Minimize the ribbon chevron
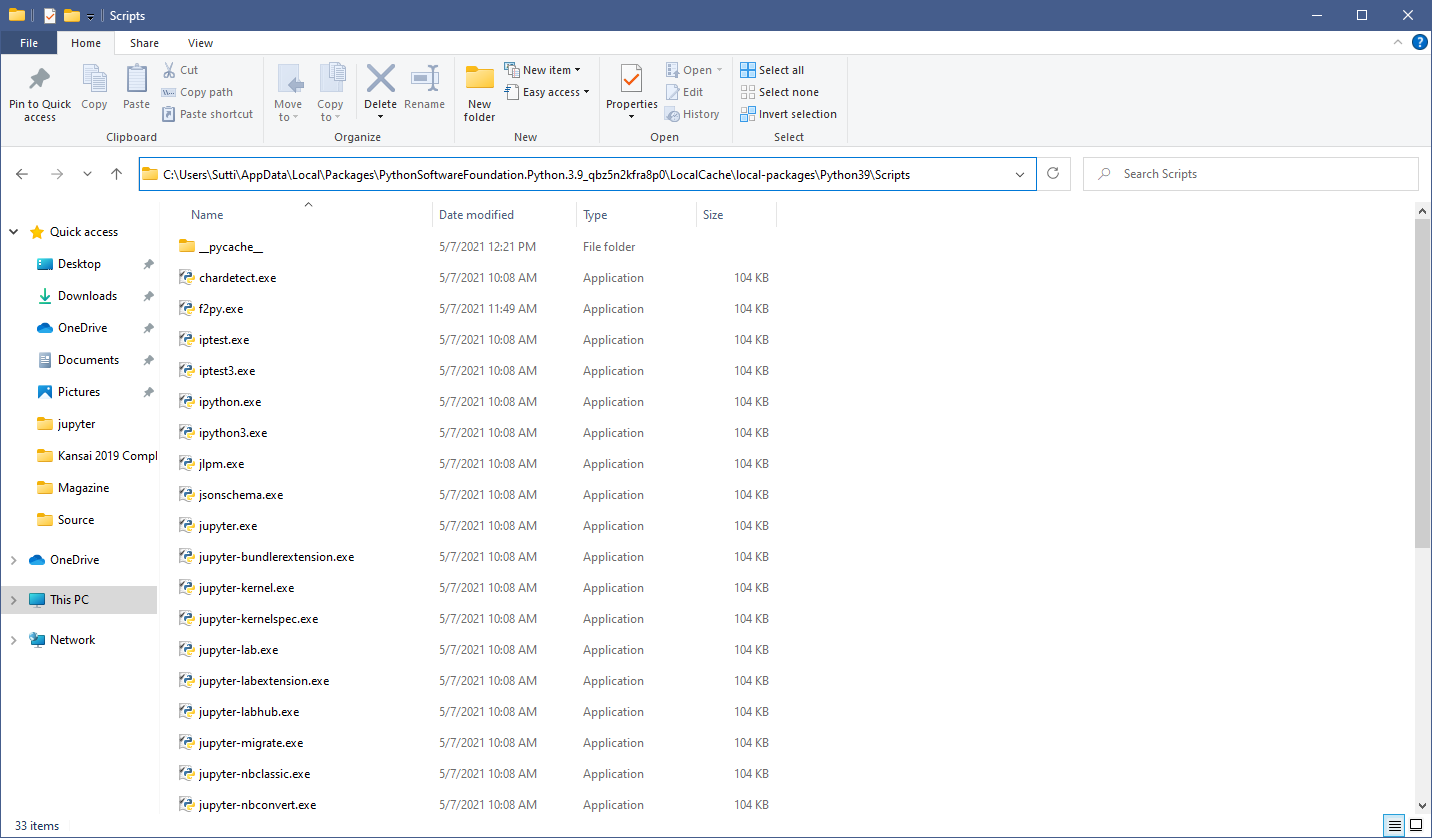The image size is (1432, 838). 1399,43
